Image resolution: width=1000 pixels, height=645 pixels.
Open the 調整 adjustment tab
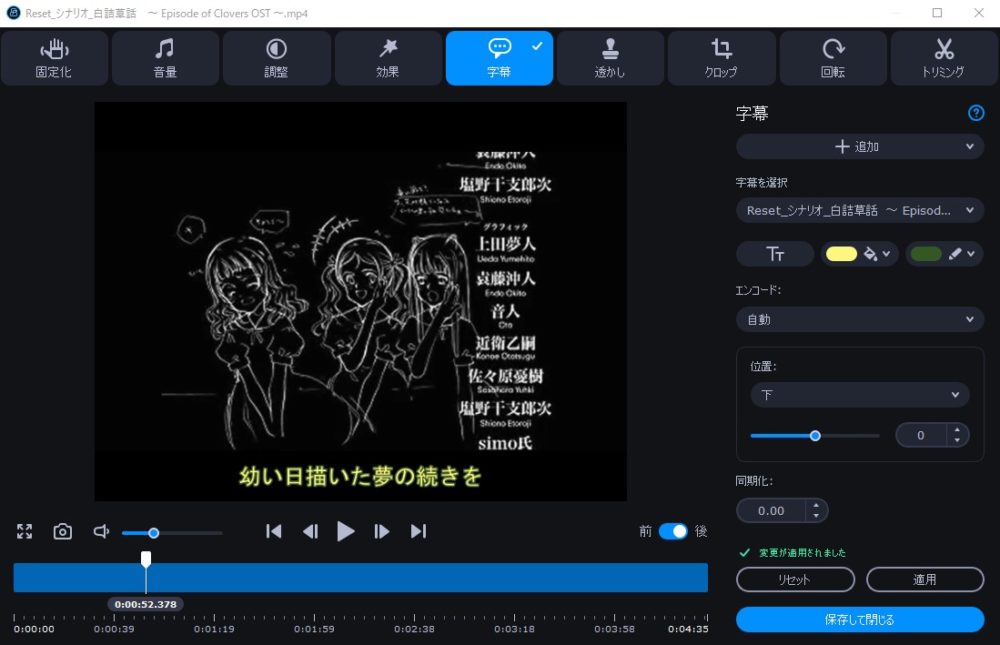tap(276, 58)
